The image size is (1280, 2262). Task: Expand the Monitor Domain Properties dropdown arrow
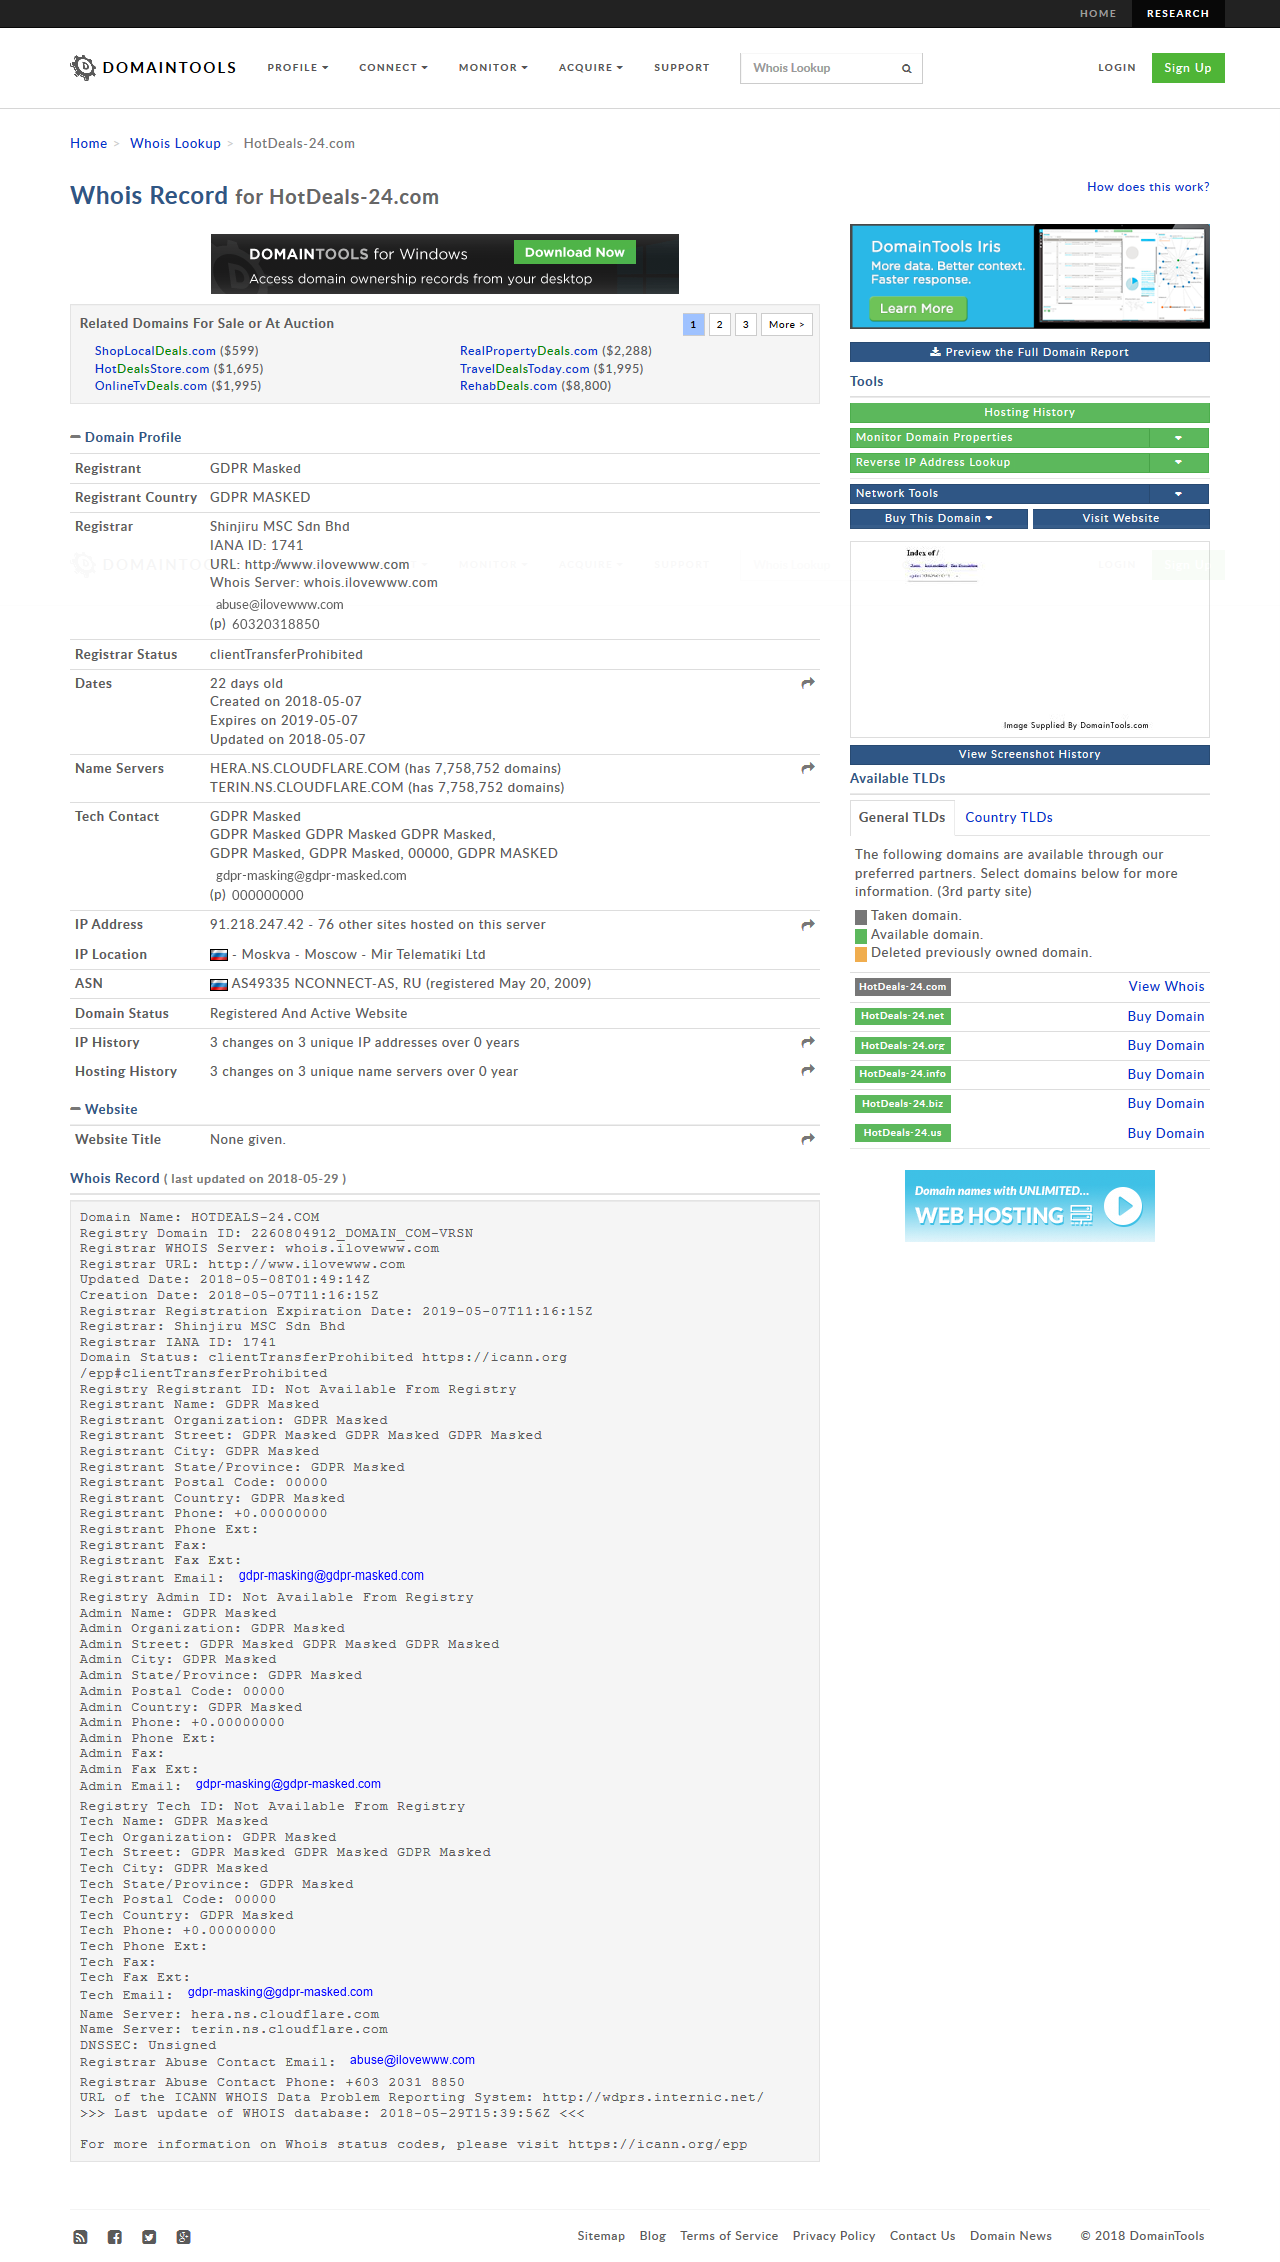click(1178, 438)
